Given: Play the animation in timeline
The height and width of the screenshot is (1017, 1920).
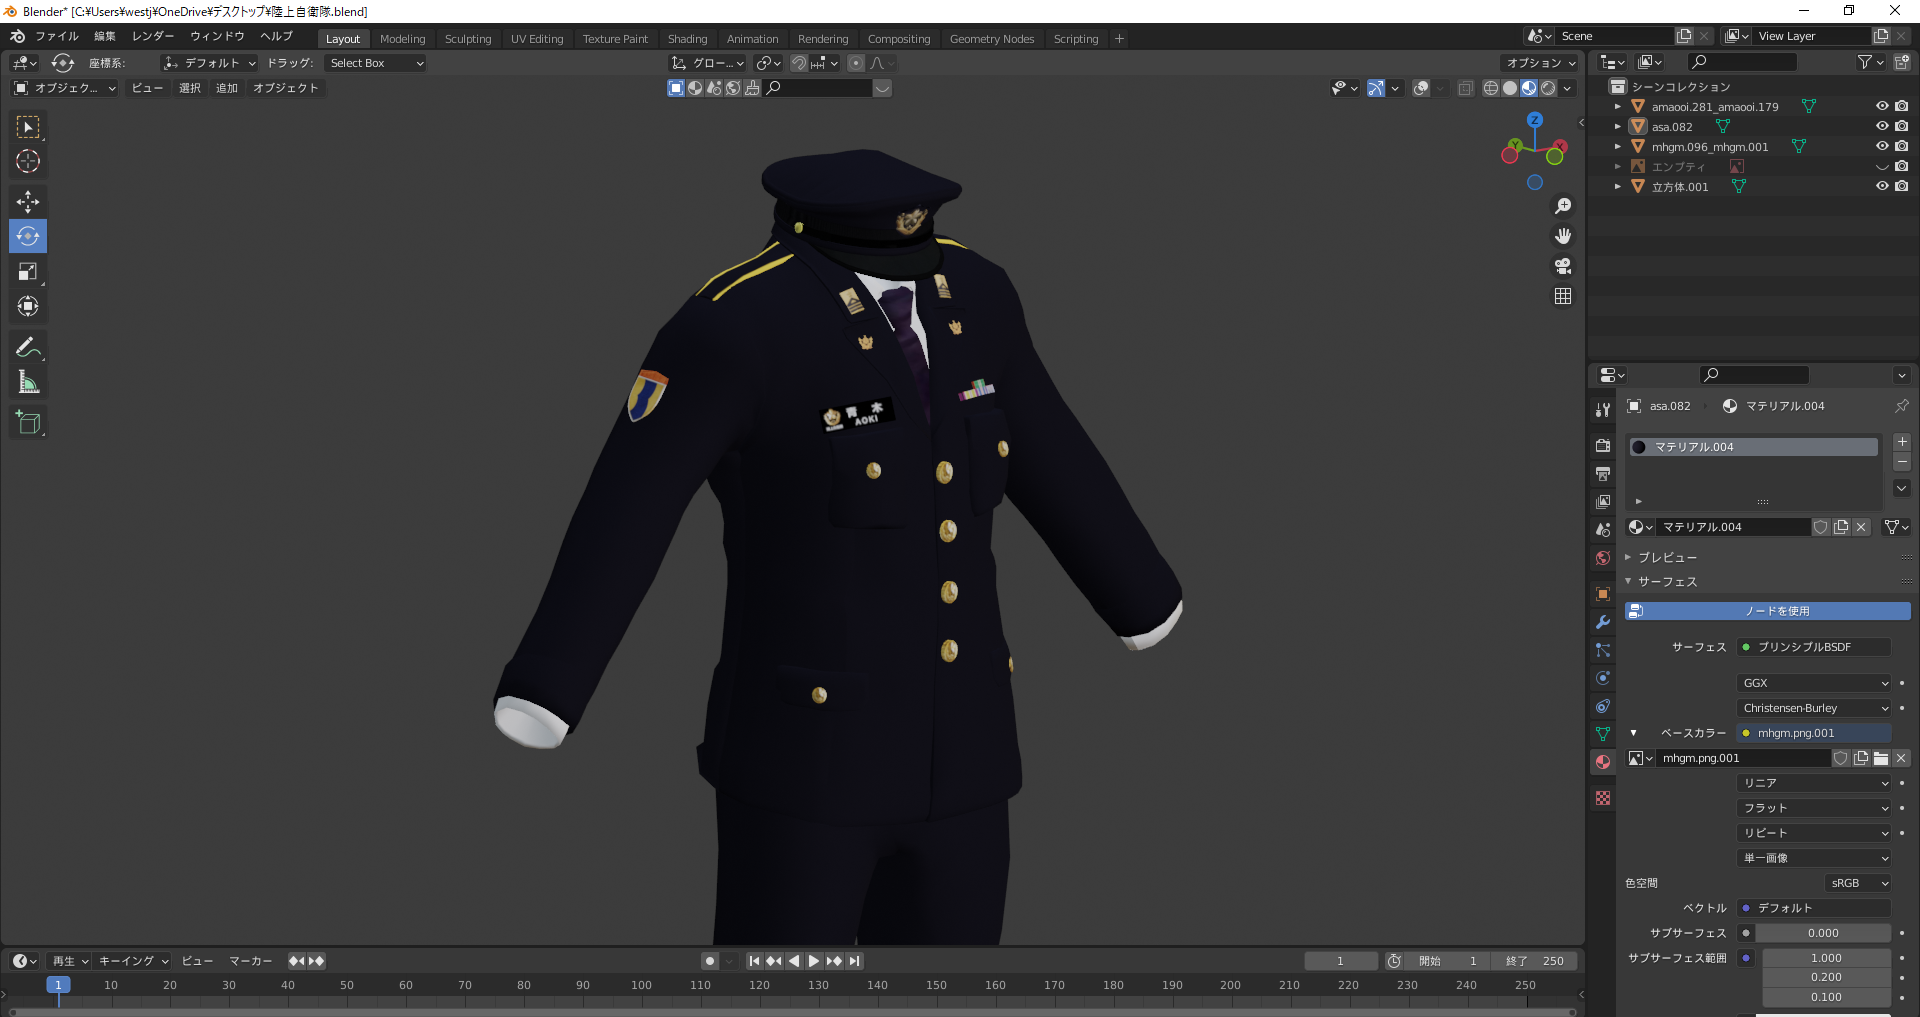Looking at the screenshot, I should (x=814, y=961).
